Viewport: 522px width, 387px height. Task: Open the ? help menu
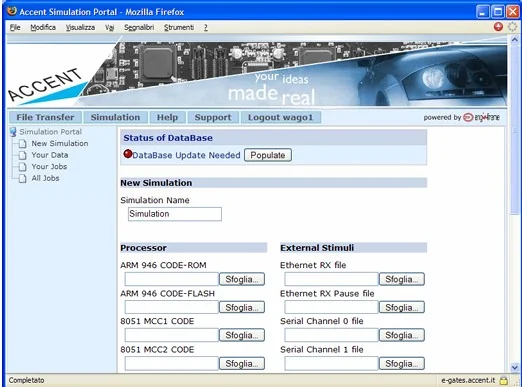[x=206, y=27]
